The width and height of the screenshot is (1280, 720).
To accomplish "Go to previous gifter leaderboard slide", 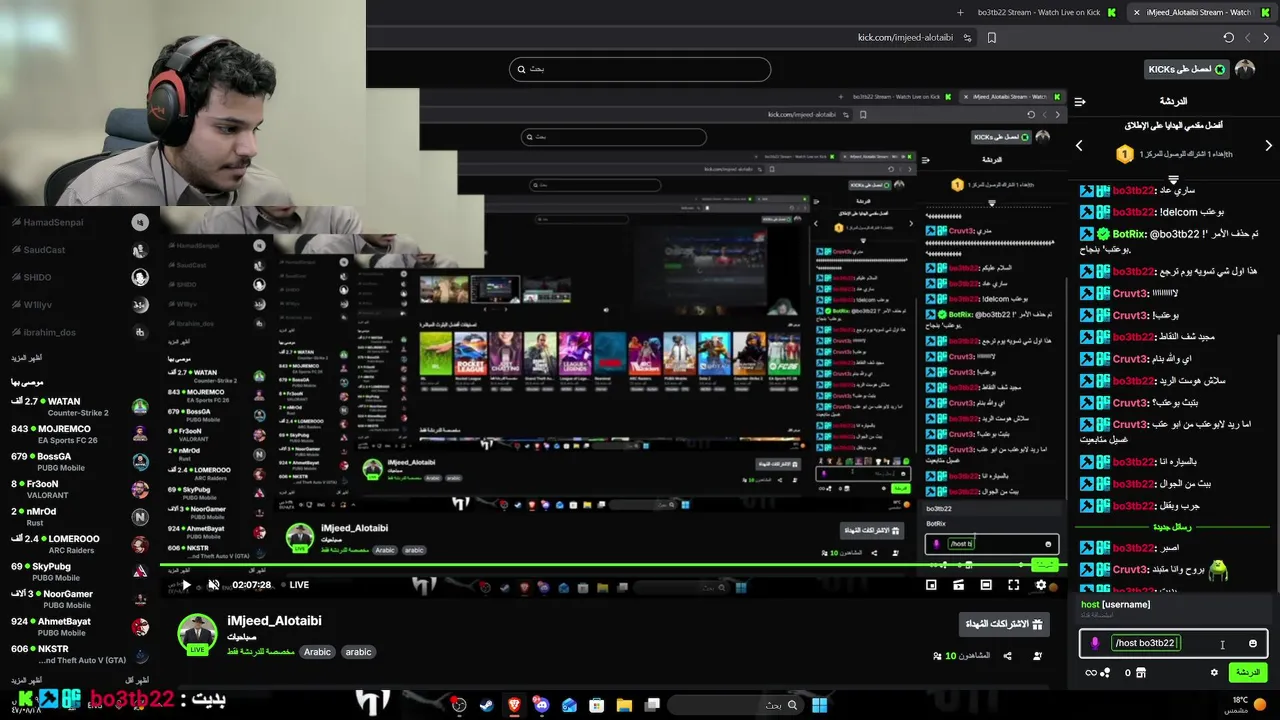I will pyautogui.click(x=1079, y=146).
